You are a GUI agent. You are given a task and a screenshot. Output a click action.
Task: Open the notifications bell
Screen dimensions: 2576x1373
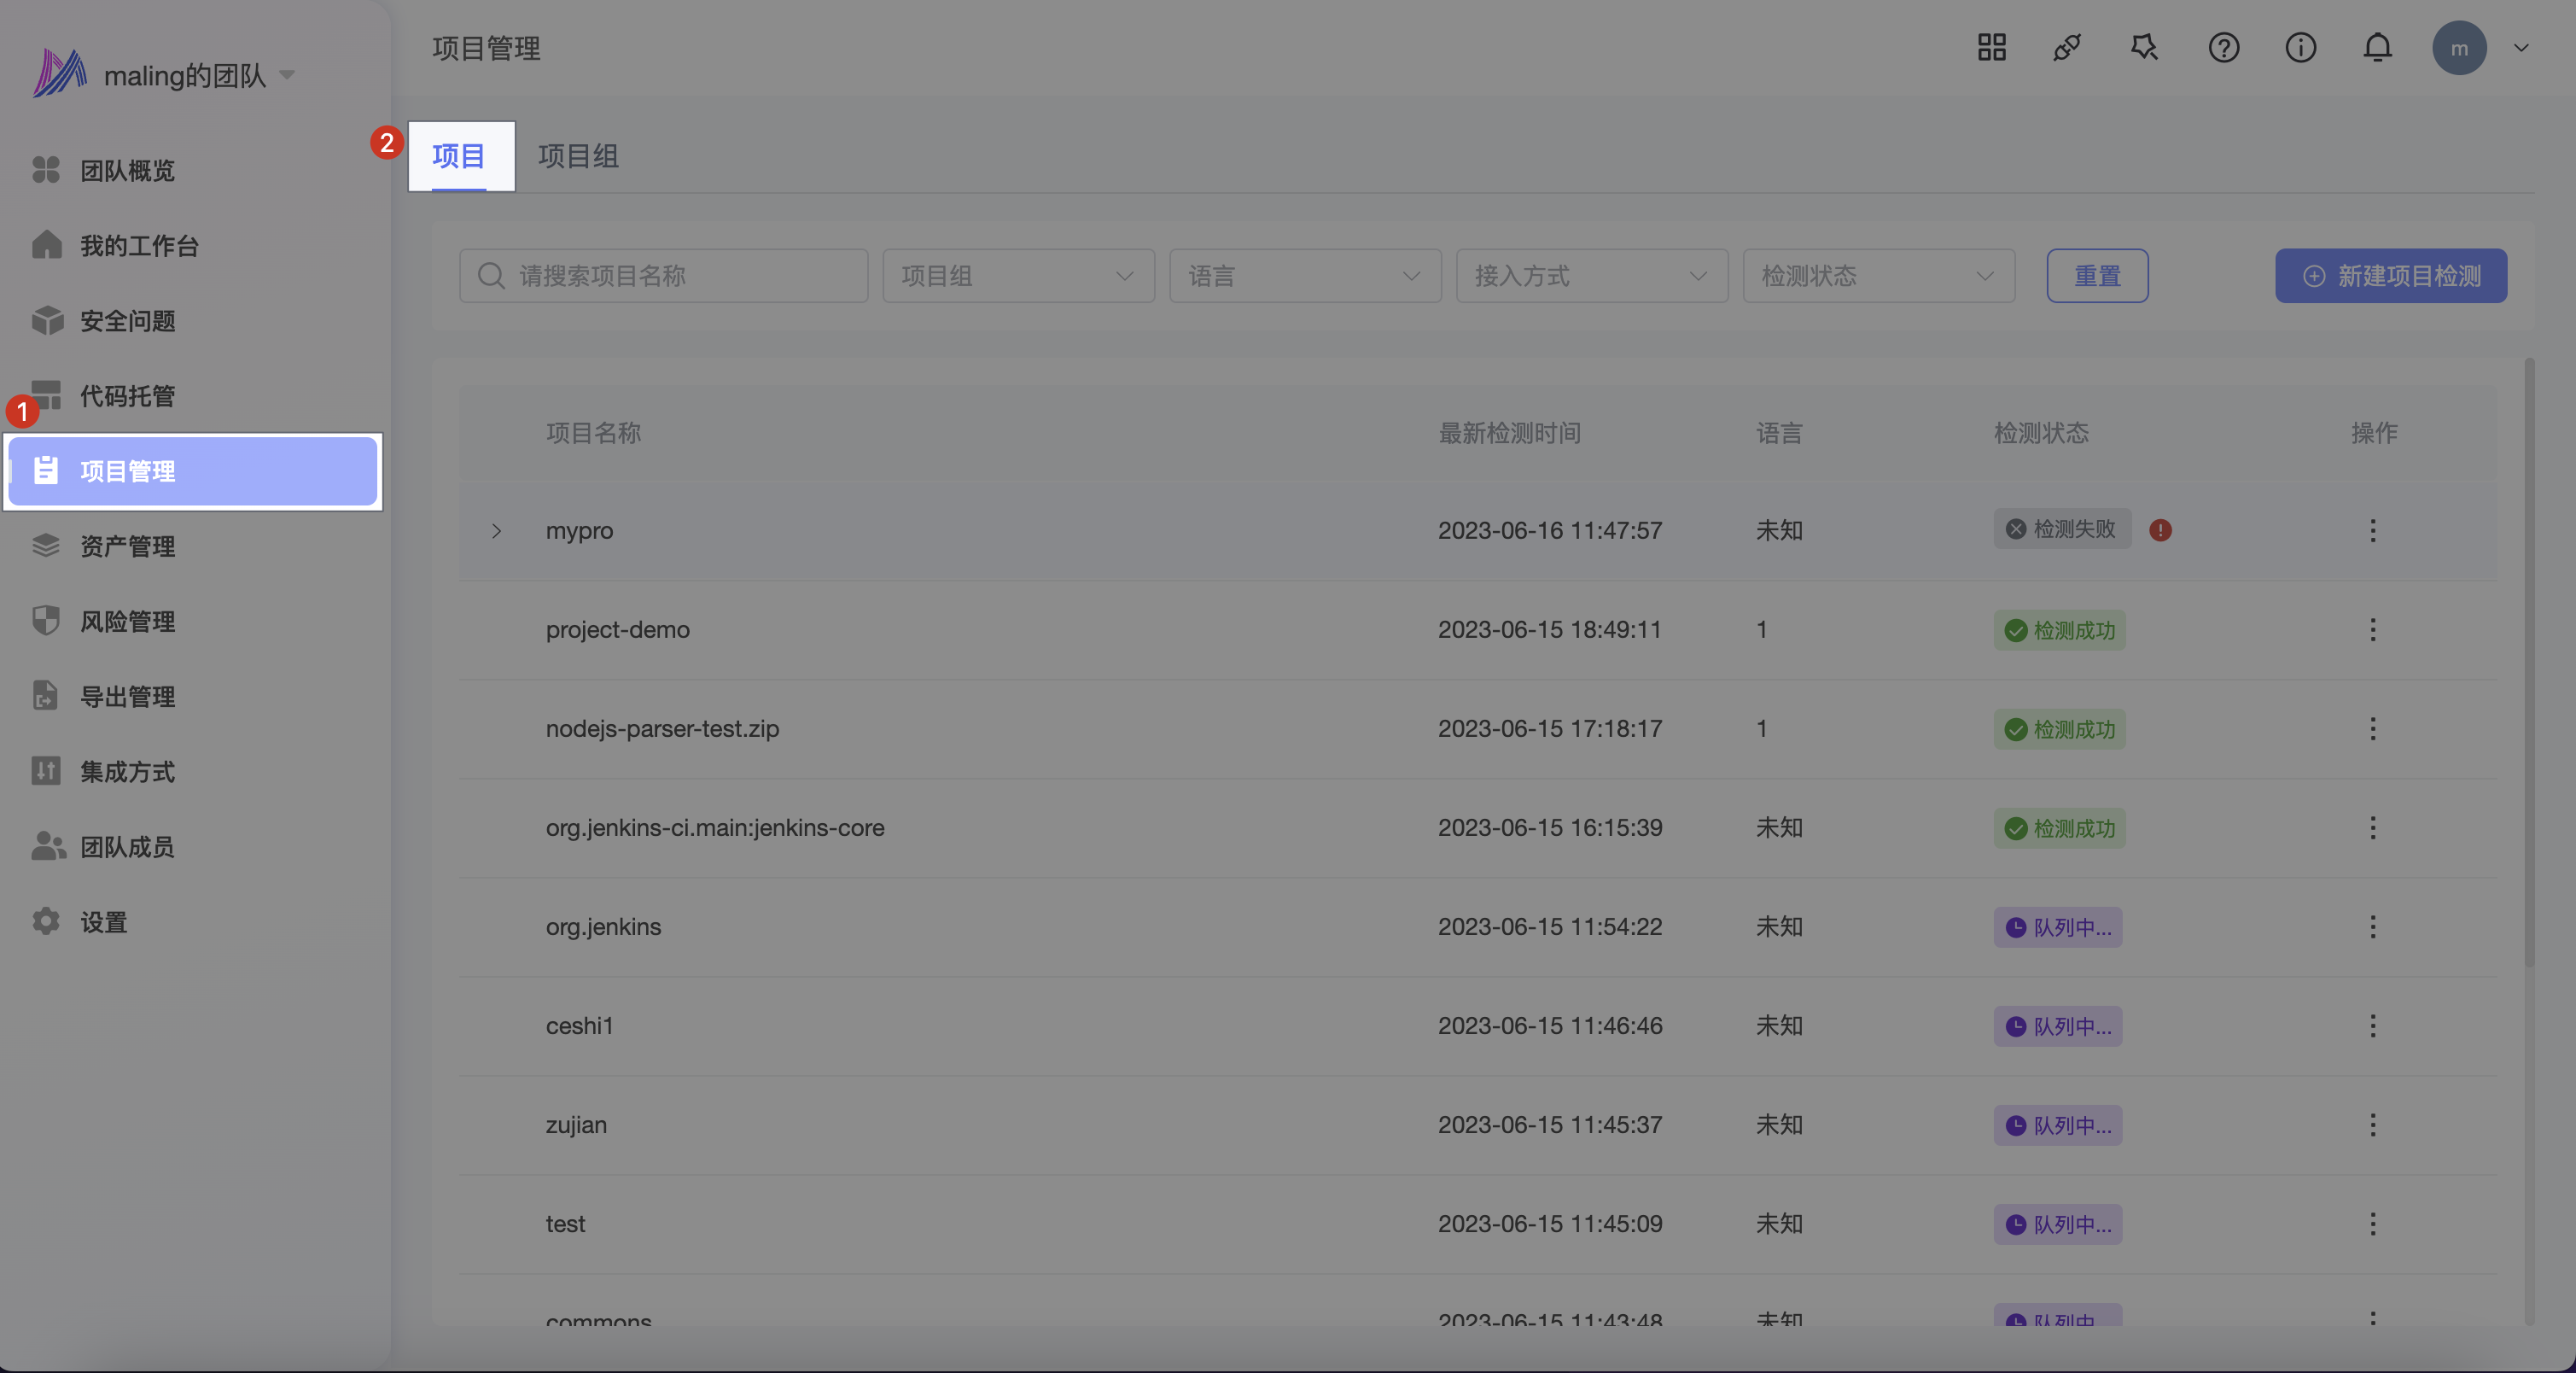[2377, 48]
